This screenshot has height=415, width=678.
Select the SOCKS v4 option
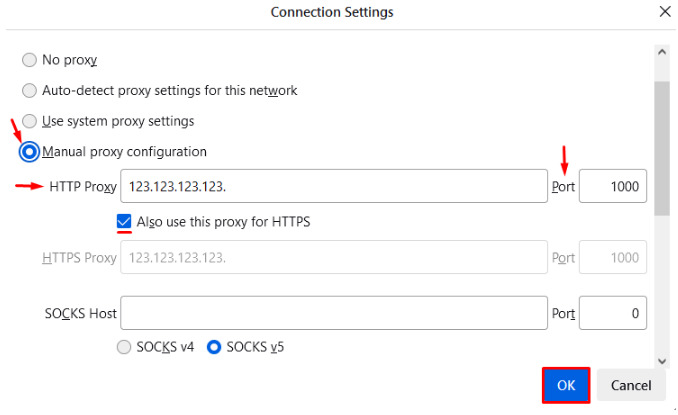pos(125,348)
